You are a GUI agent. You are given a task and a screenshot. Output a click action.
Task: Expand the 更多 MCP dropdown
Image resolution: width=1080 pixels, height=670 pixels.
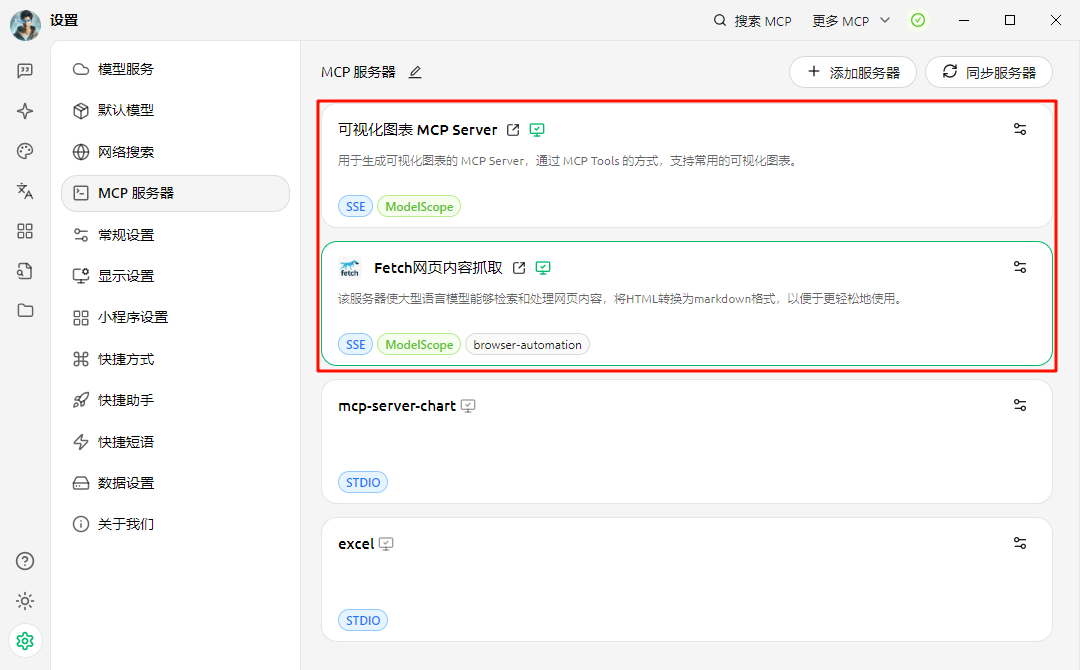pos(851,20)
